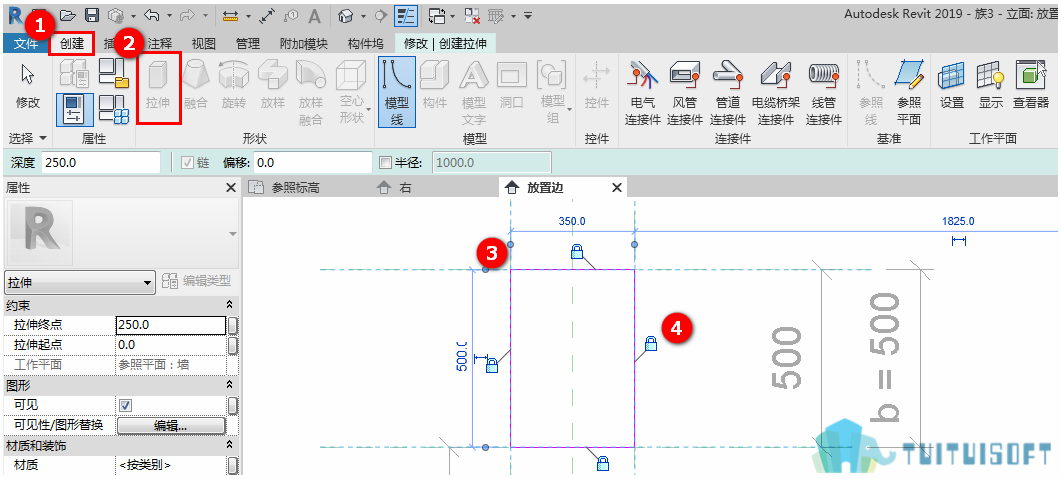Screen dimensions: 1061x479
Task: Select the 模型线 model line tool
Action: pos(396,92)
